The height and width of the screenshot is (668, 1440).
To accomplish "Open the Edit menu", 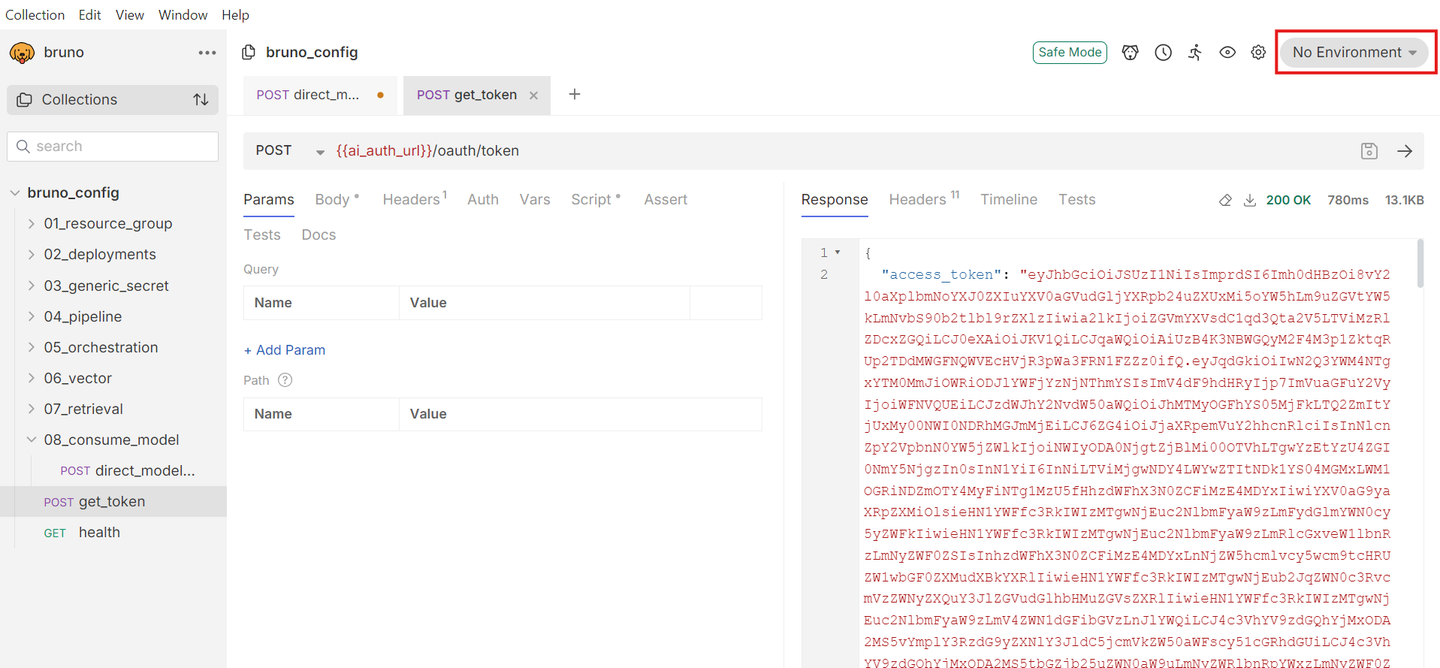I will pos(90,15).
